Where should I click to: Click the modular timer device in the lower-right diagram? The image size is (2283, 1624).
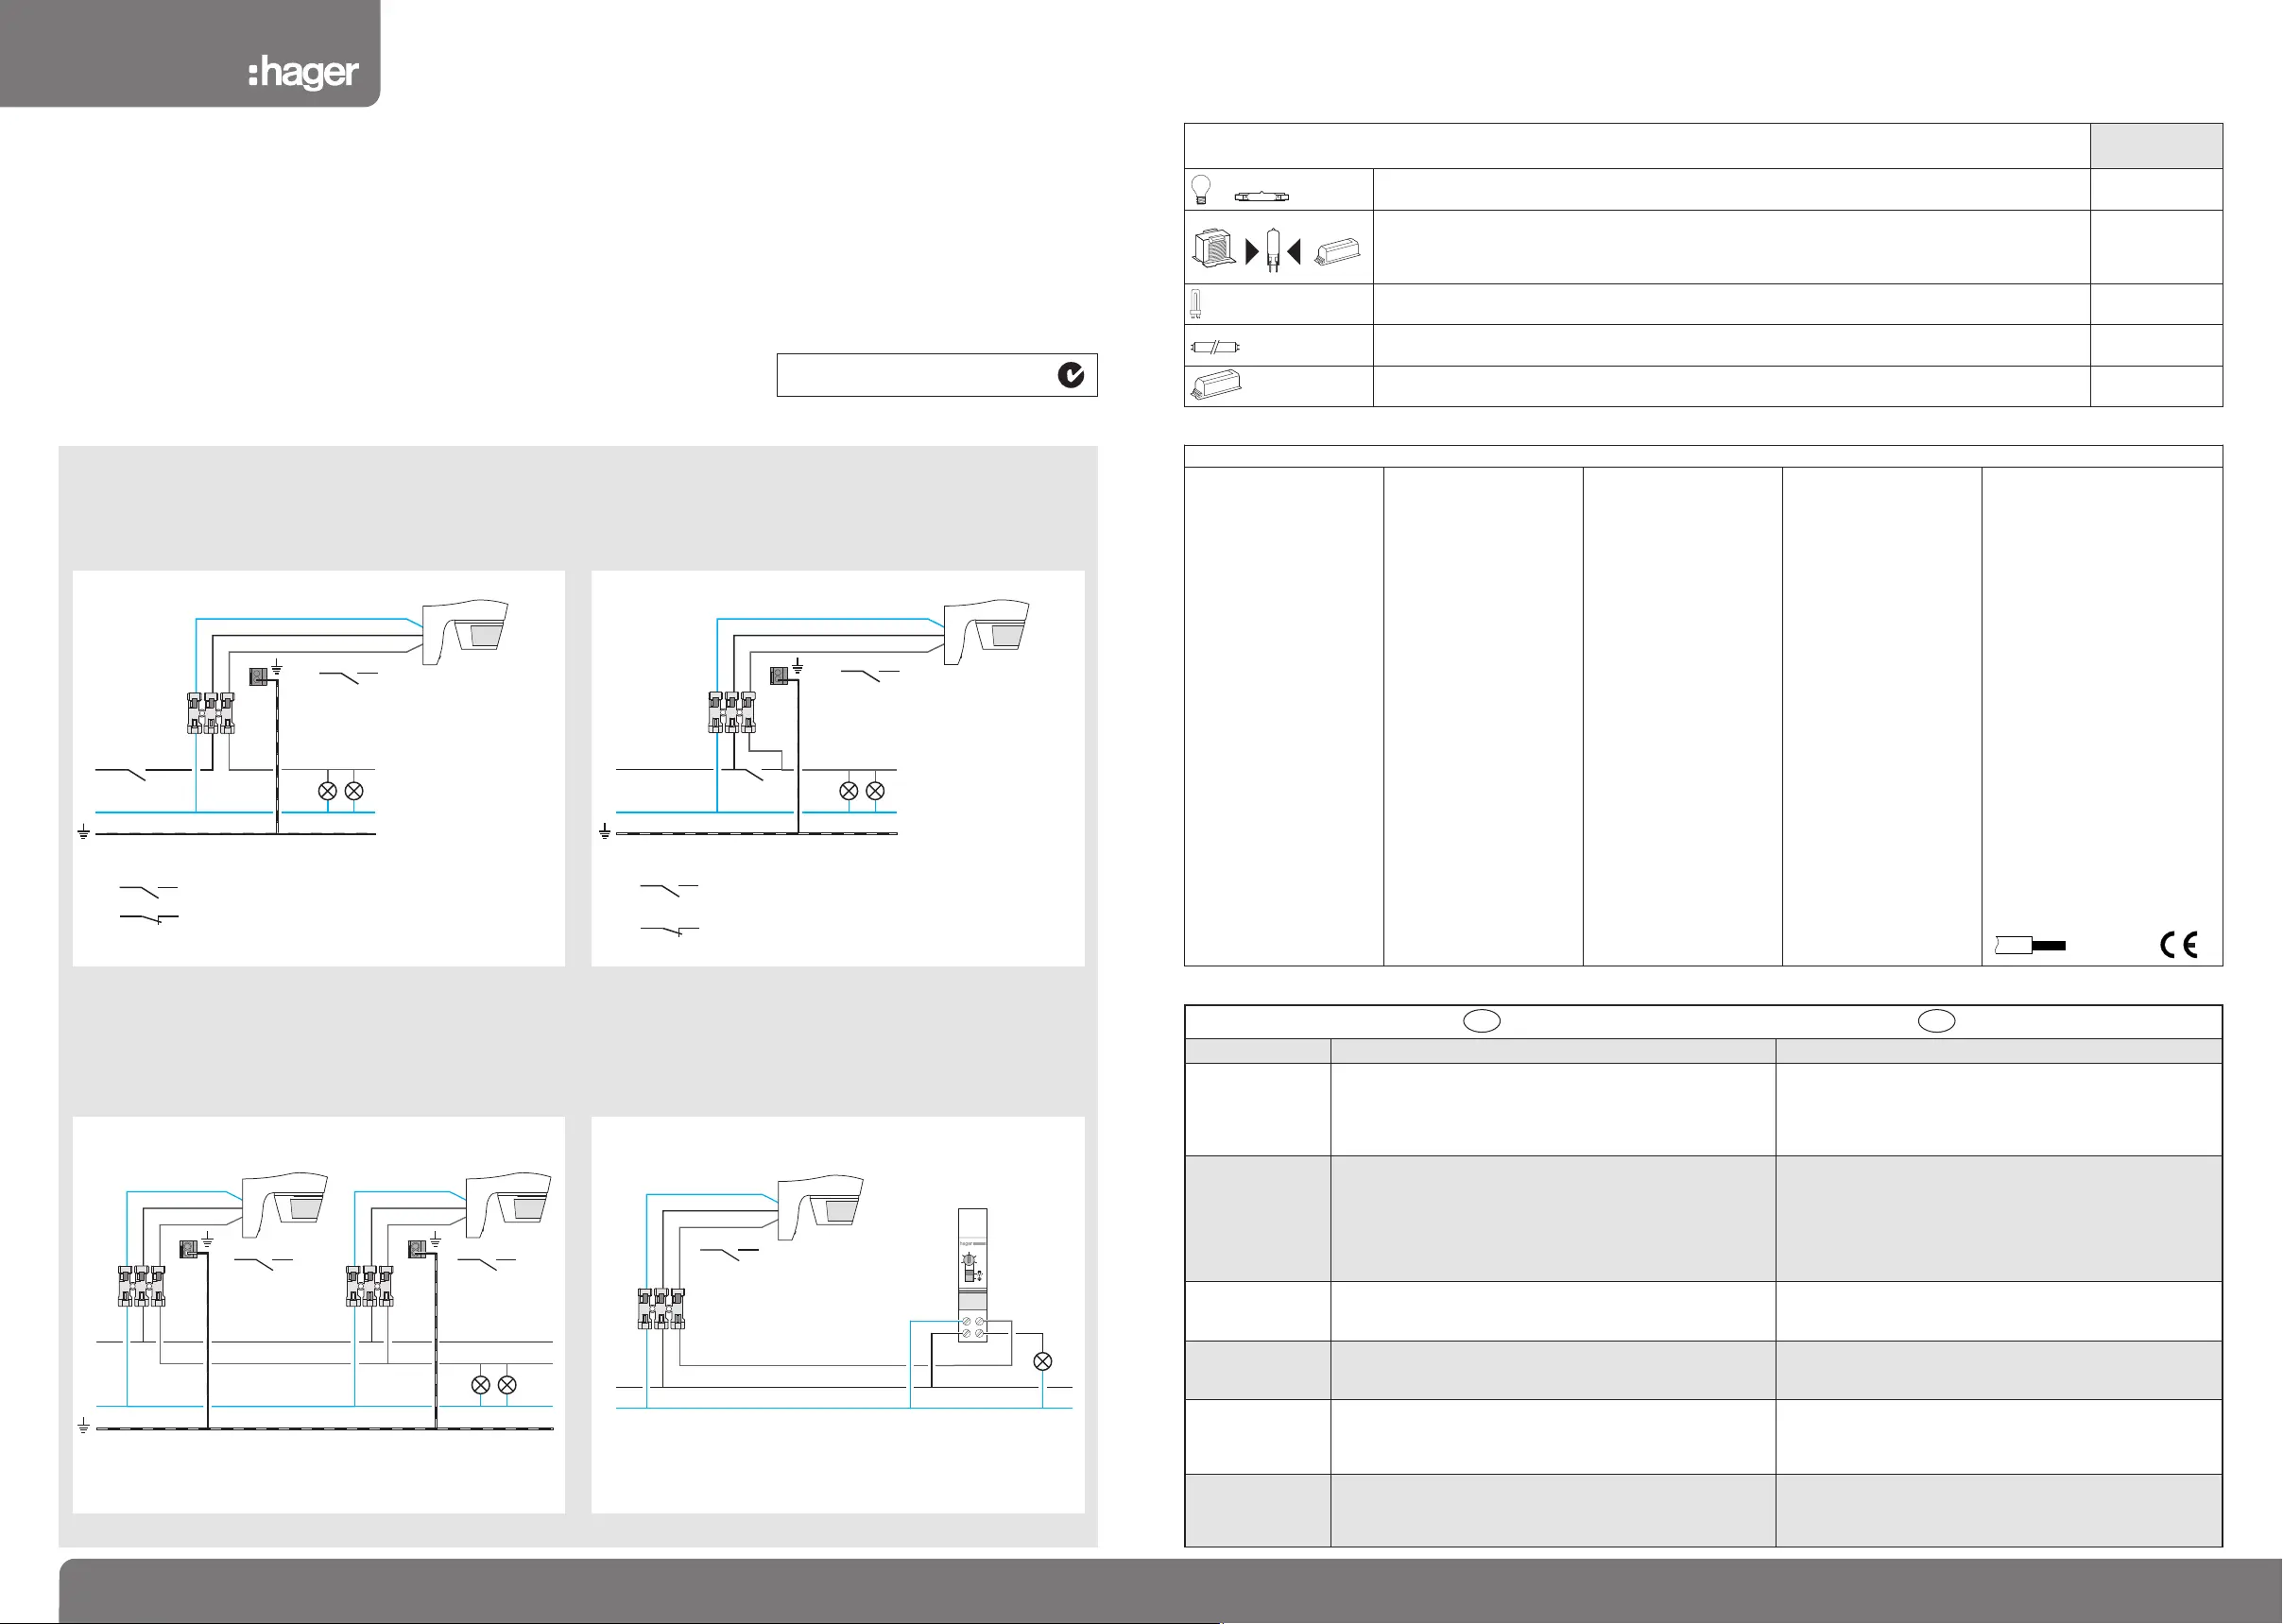[972, 1274]
